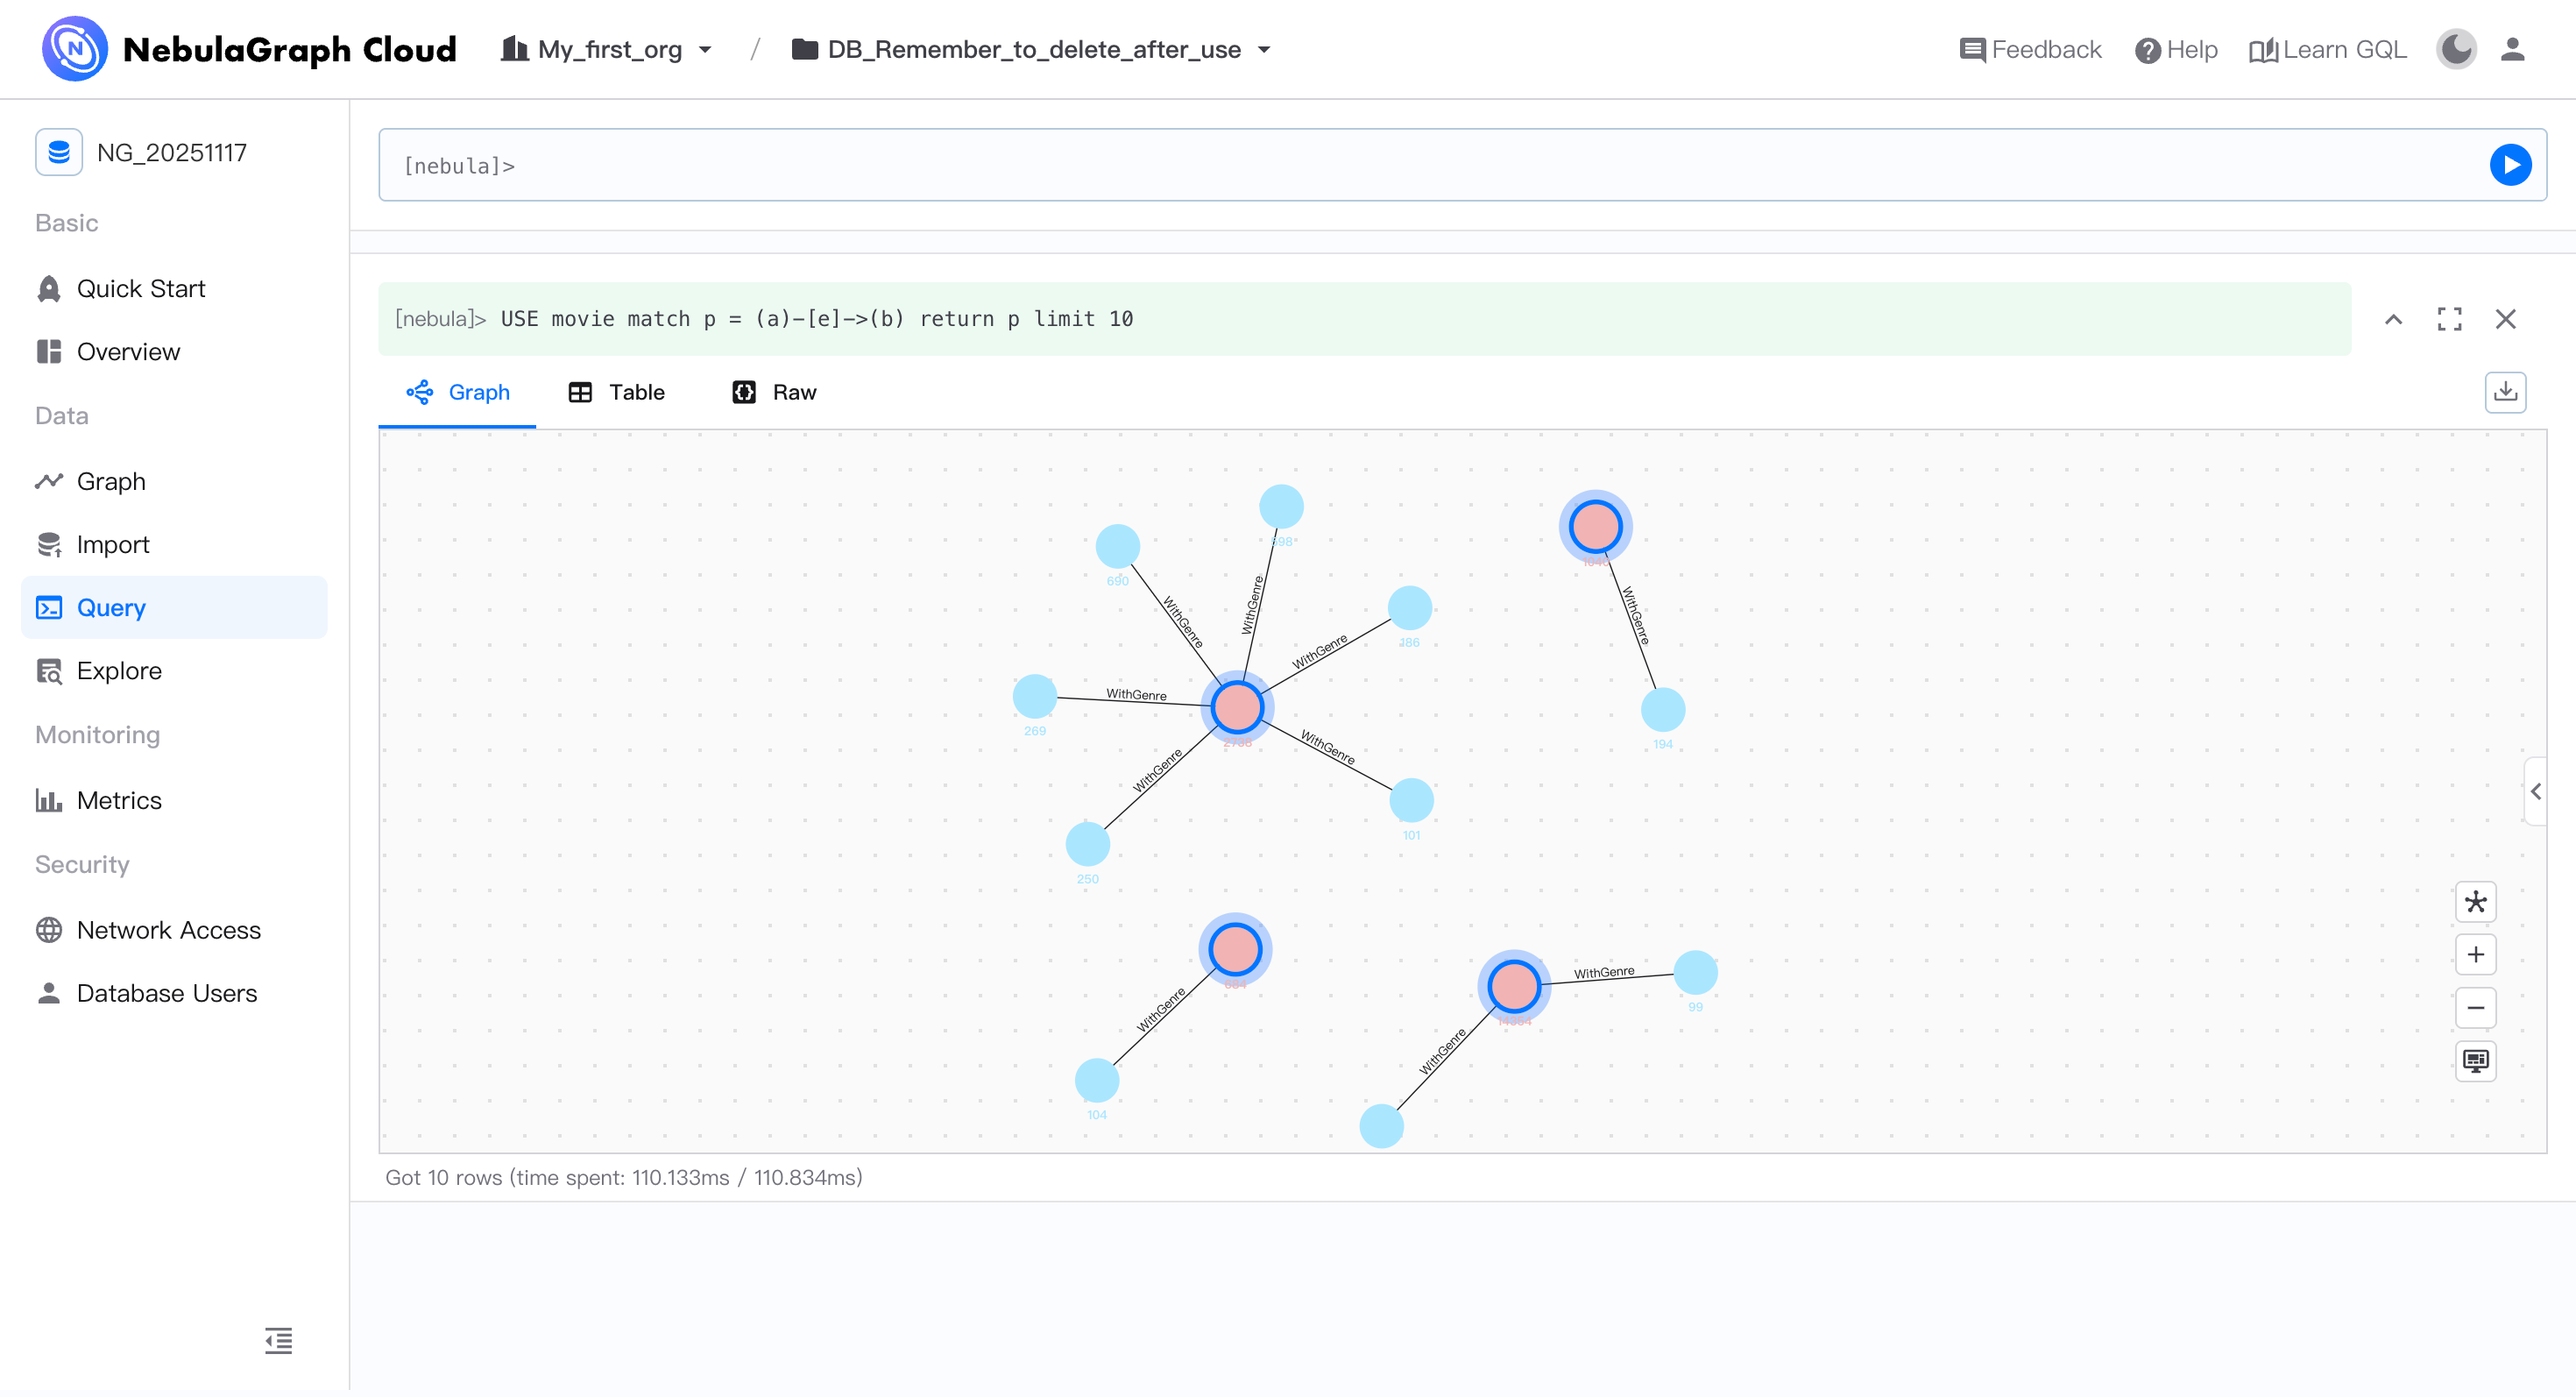
Task: Open the Learn GQL link
Action: [x=2327, y=50]
